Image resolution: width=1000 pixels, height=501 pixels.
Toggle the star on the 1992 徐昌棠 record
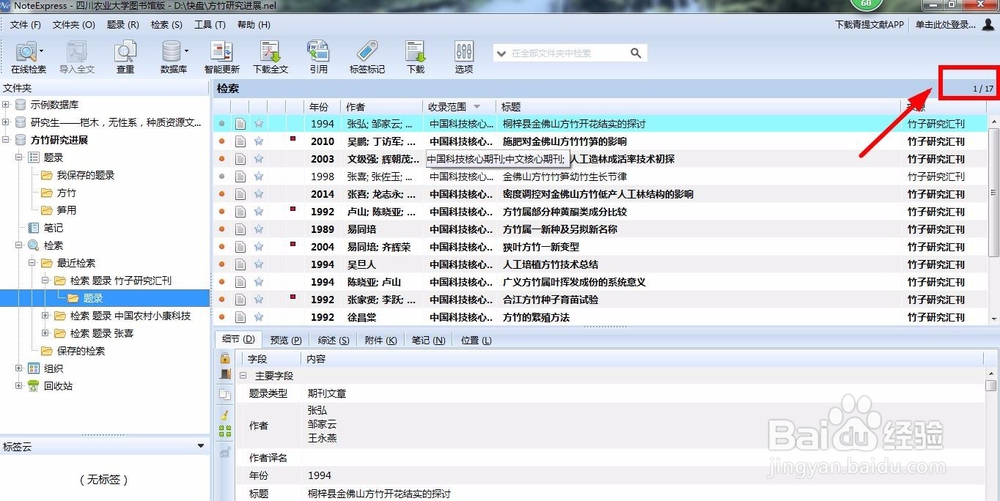point(258,317)
